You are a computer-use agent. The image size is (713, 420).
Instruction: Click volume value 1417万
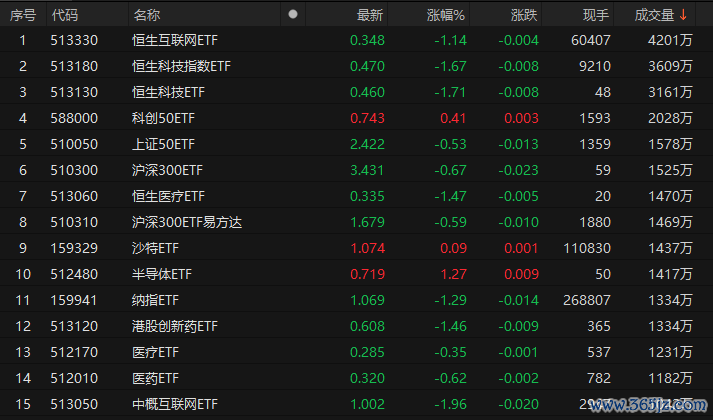tap(670, 274)
